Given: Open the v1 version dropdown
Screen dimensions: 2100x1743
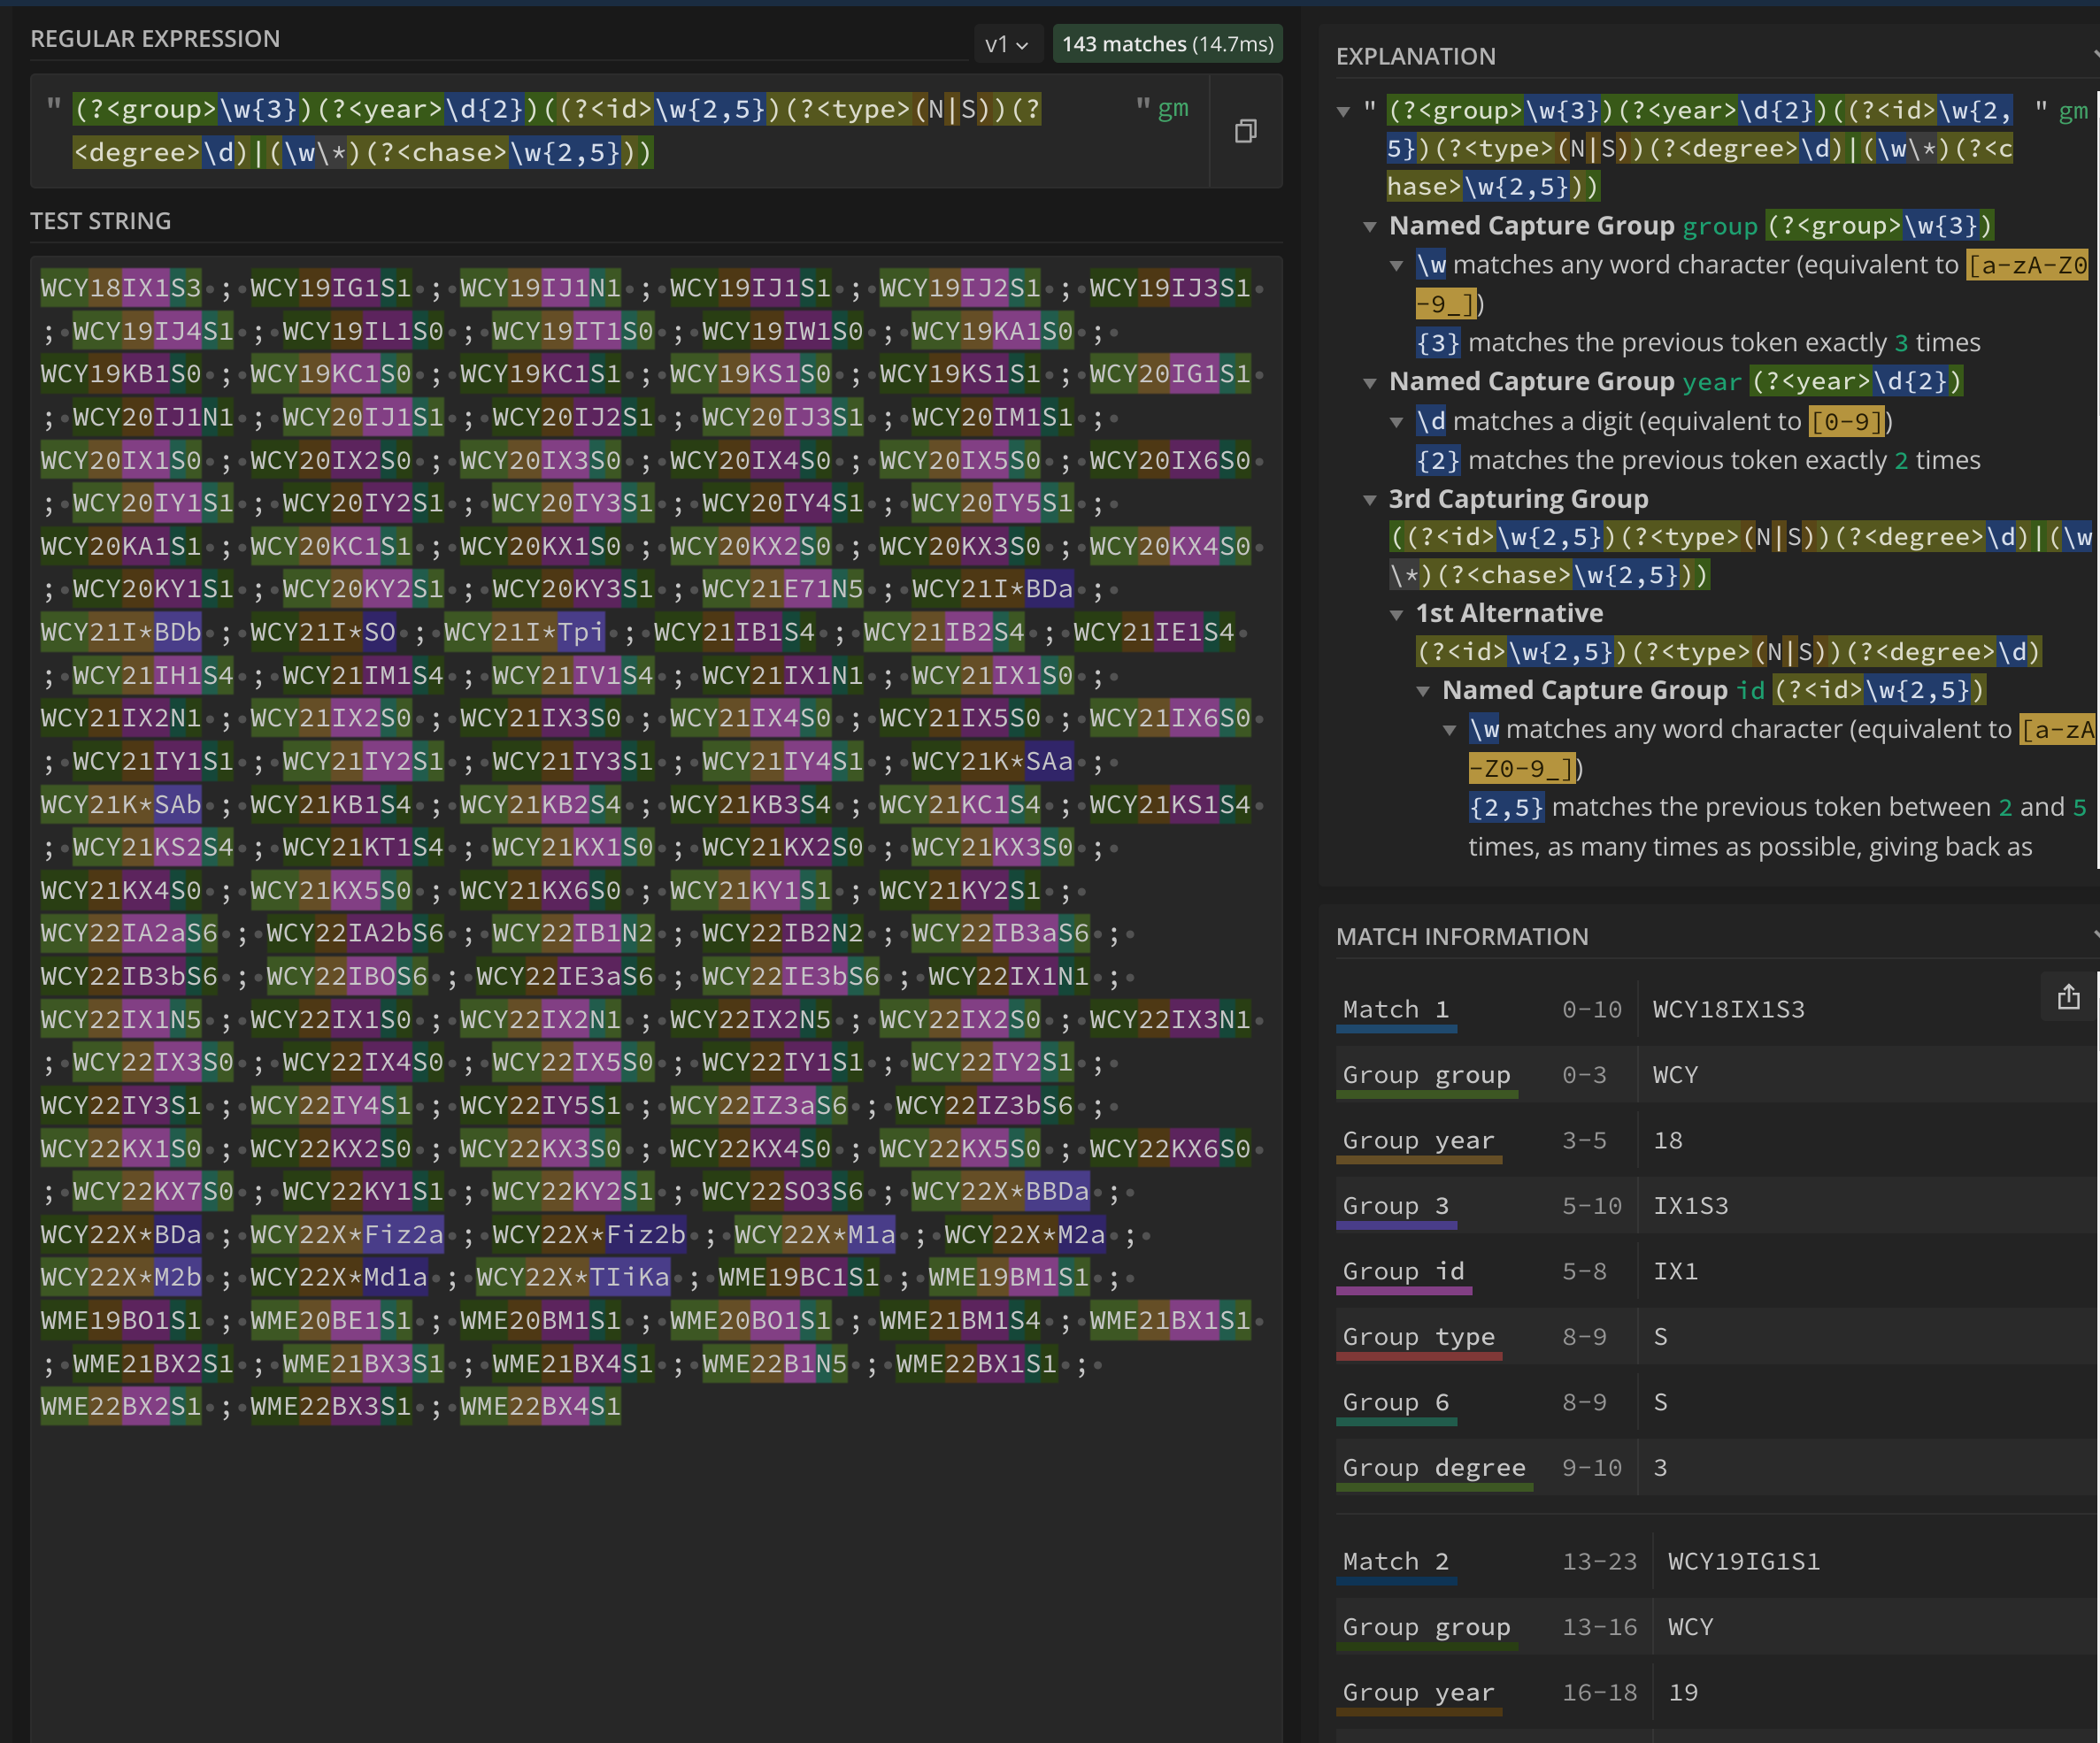Looking at the screenshot, I should (1006, 44).
